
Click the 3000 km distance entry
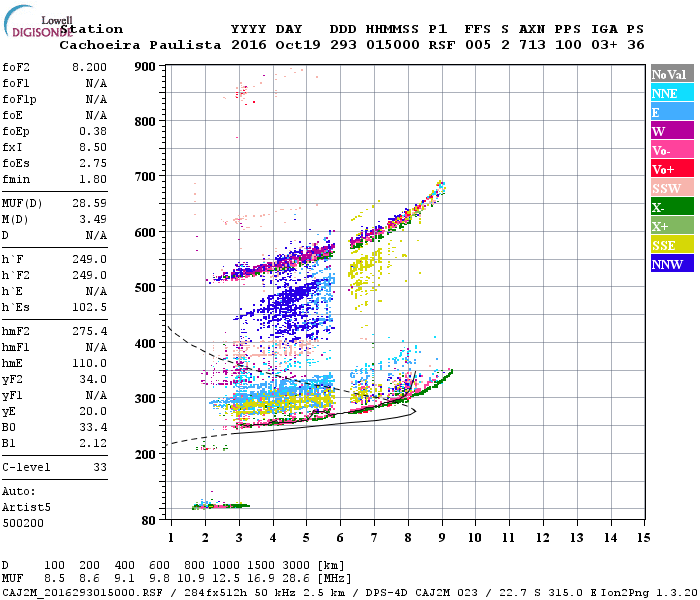tap(296, 566)
